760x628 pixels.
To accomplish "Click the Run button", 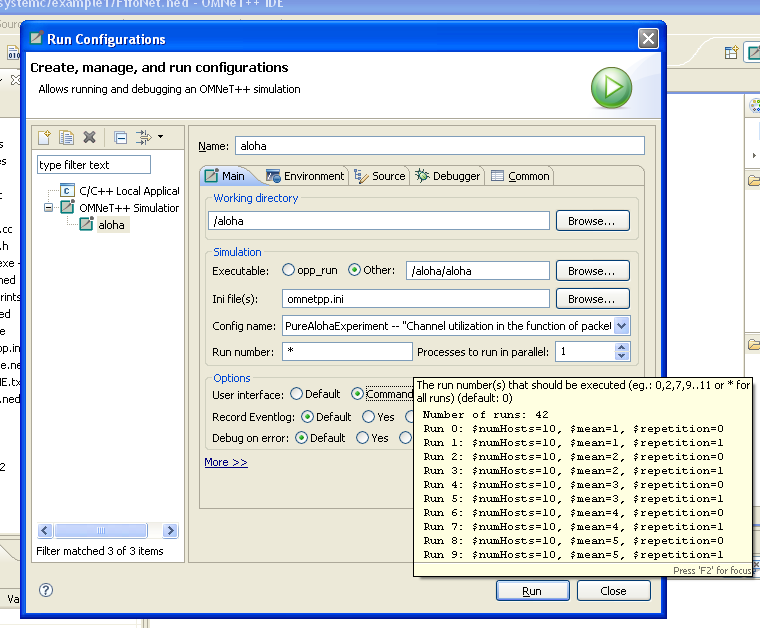I will coord(532,591).
